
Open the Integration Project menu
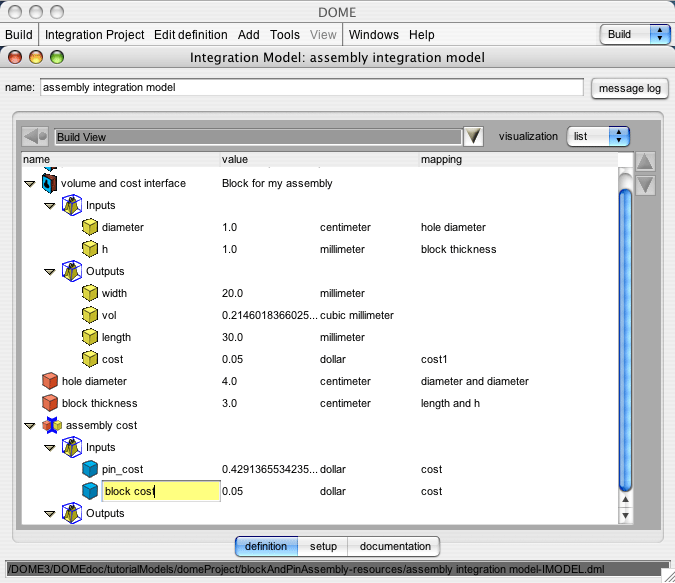coord(94,34)
